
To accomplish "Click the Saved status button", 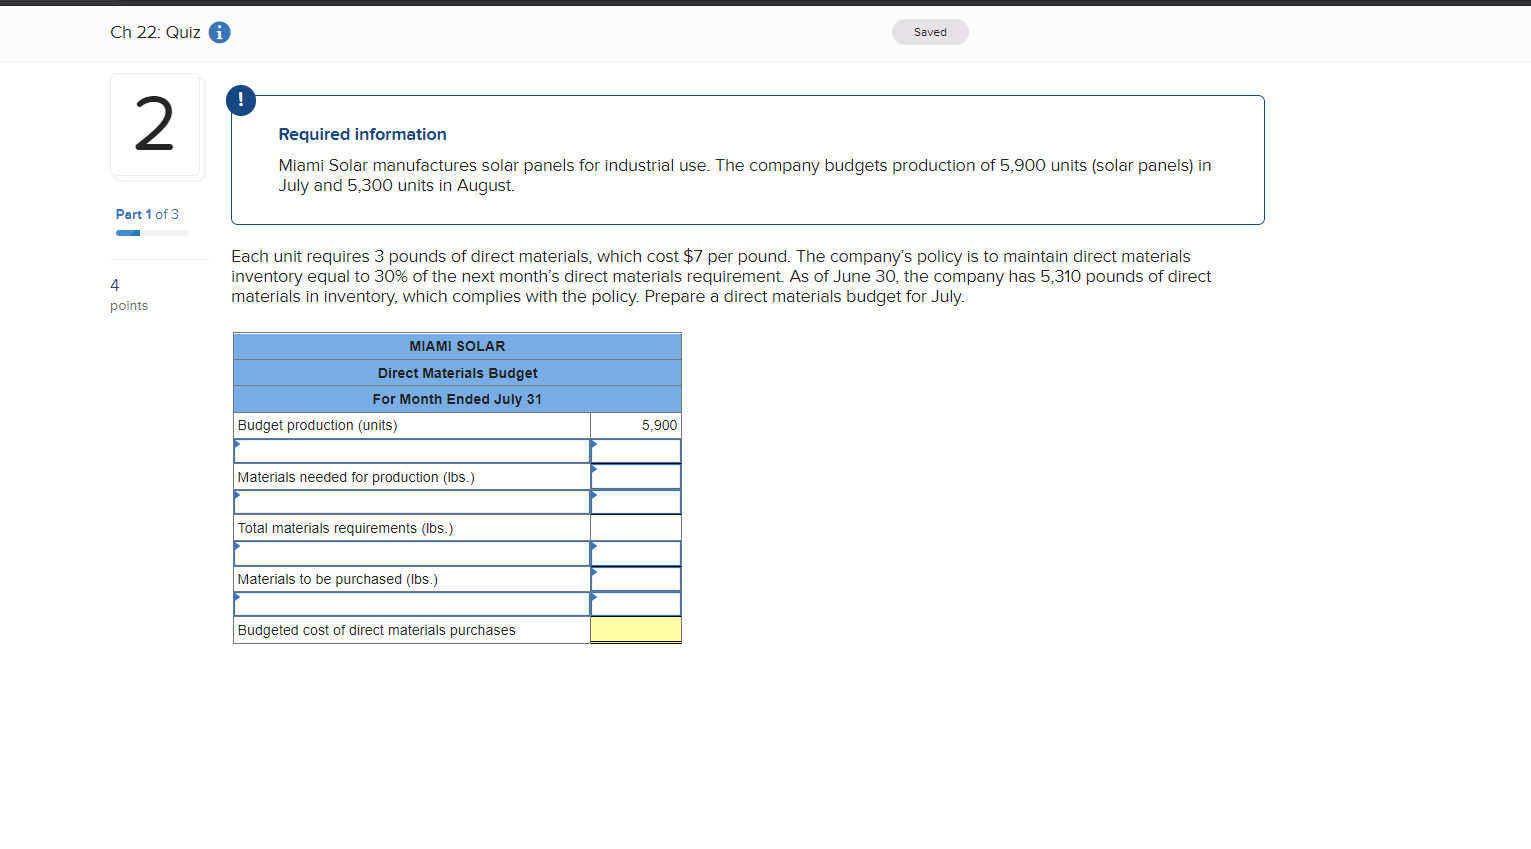I will click(930, 32).
